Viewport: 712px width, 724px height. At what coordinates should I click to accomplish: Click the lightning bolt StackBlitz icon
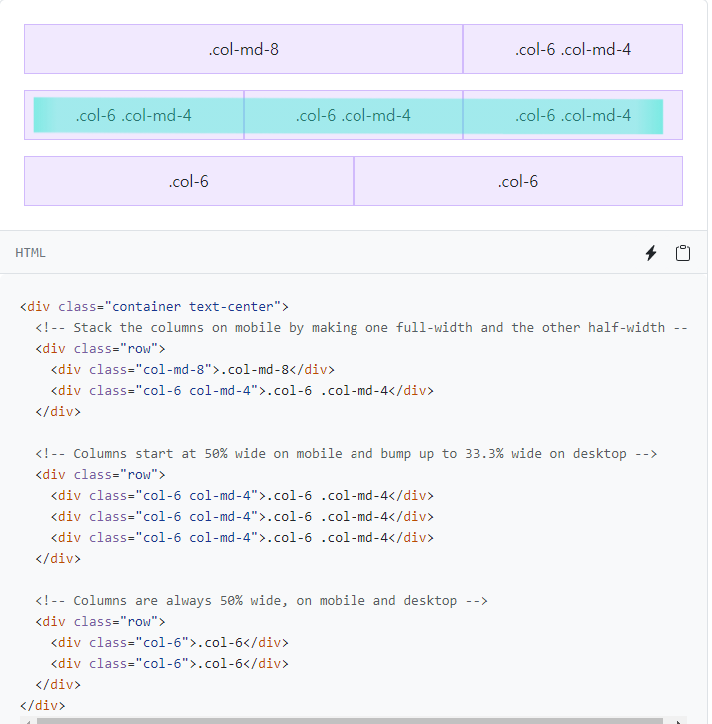click(651, 253)
